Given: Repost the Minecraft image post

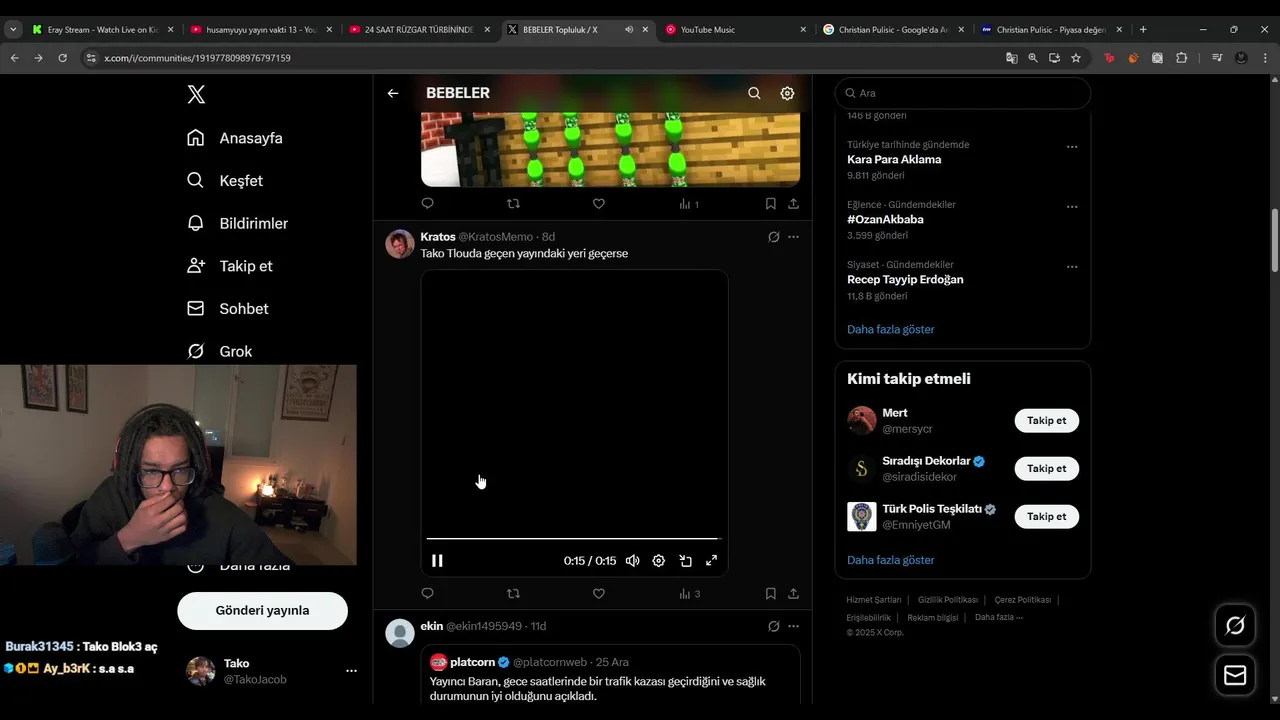Looking at the screenshot, I should (513, 204).
